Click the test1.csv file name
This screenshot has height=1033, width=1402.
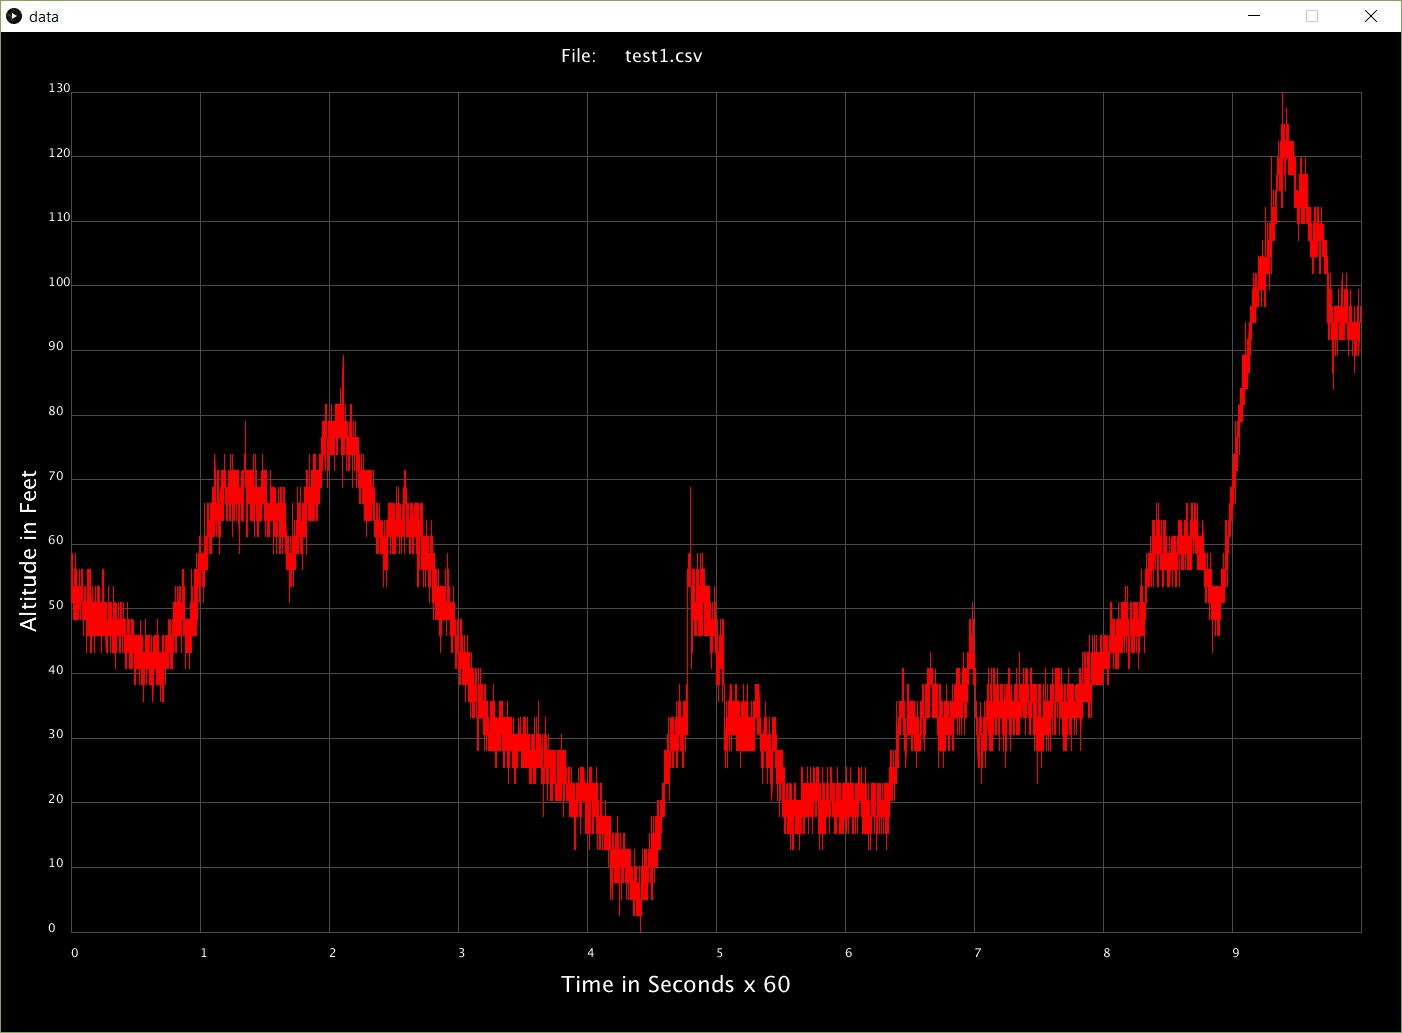663,56
